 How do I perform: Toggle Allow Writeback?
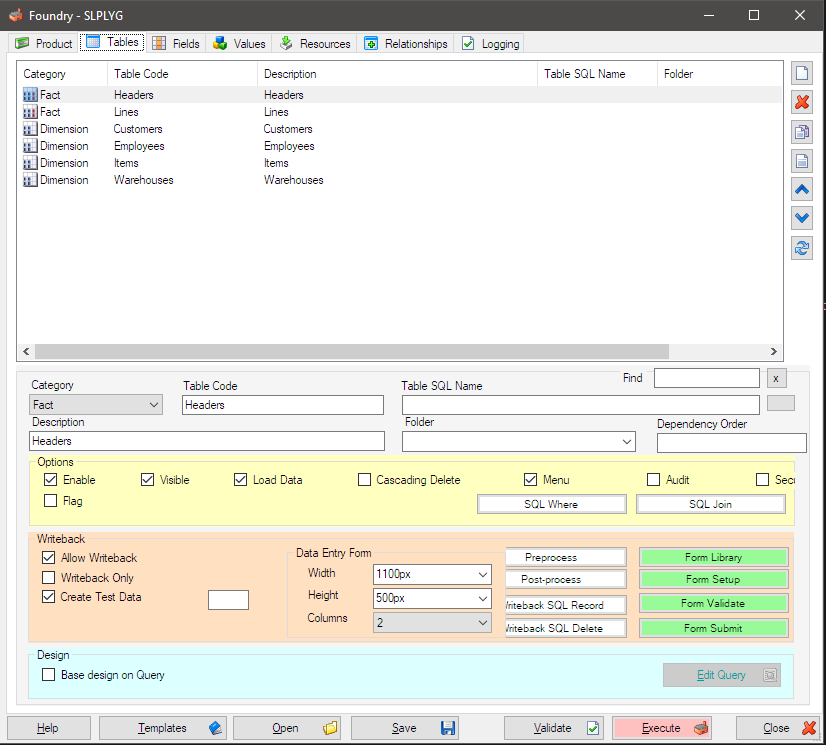point(48,557)
